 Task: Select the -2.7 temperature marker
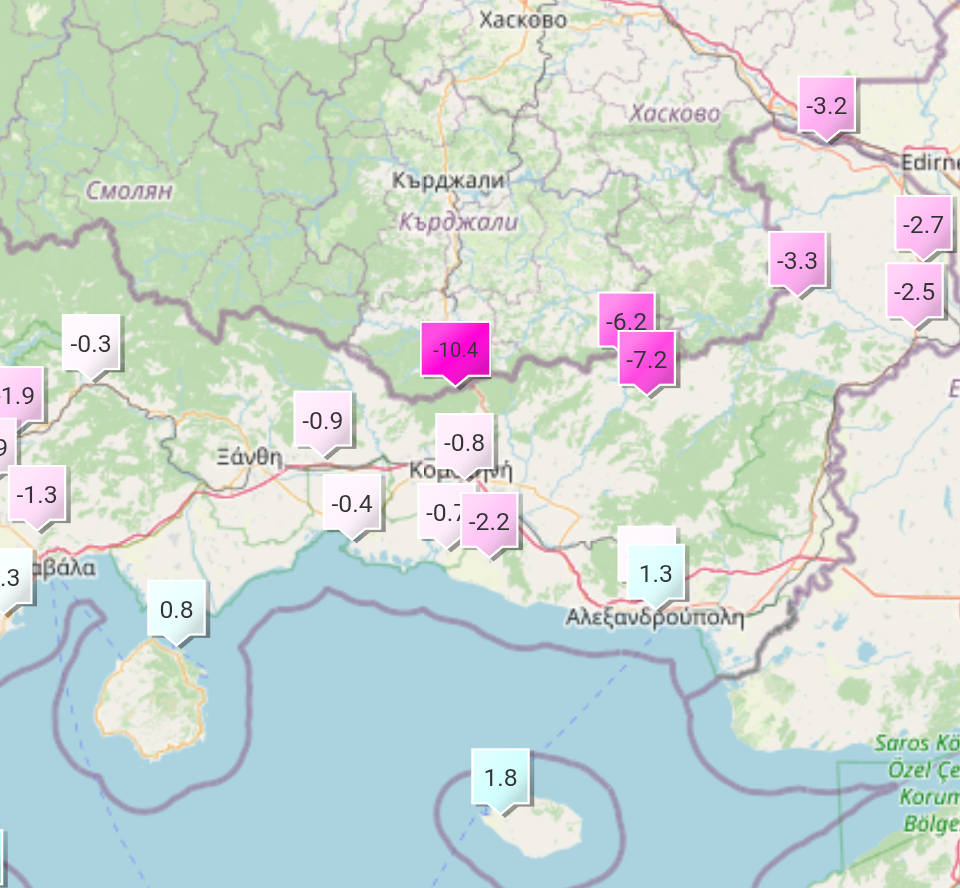tap(922, 225)
